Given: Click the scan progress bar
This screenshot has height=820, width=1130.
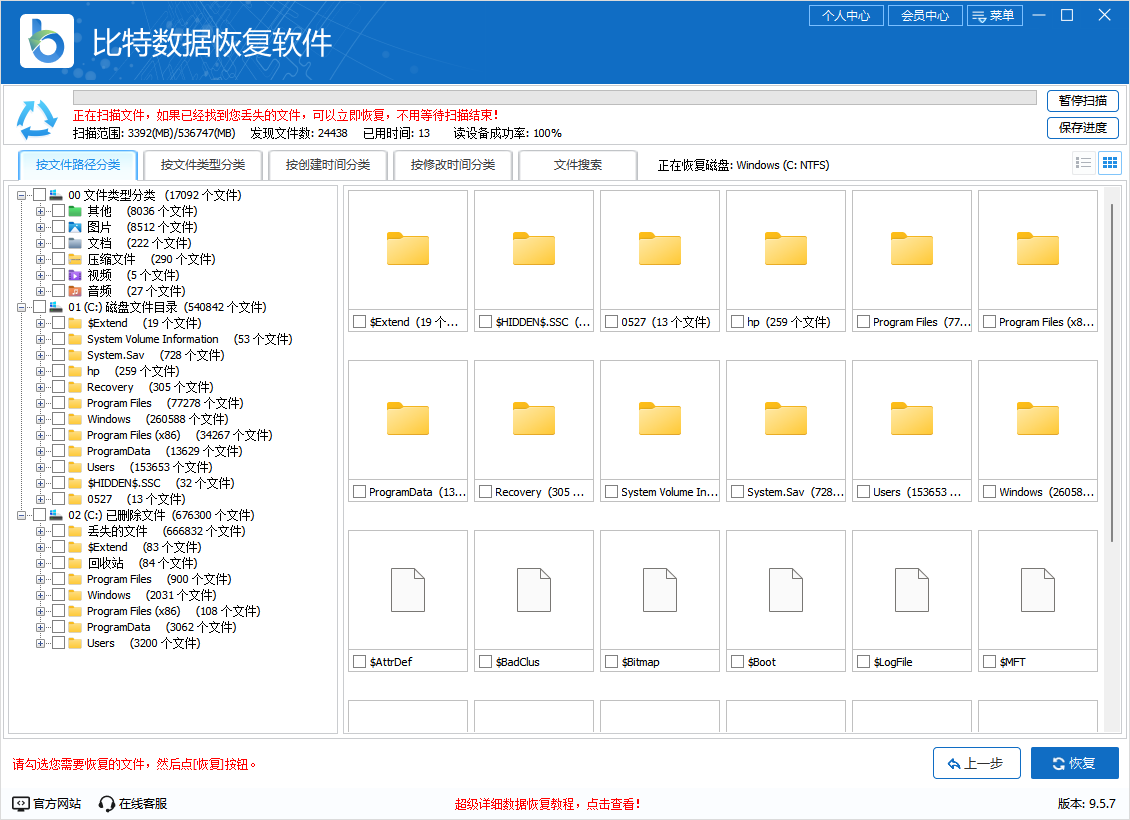Looking at the screenshot, I should [x=550, y=98].
